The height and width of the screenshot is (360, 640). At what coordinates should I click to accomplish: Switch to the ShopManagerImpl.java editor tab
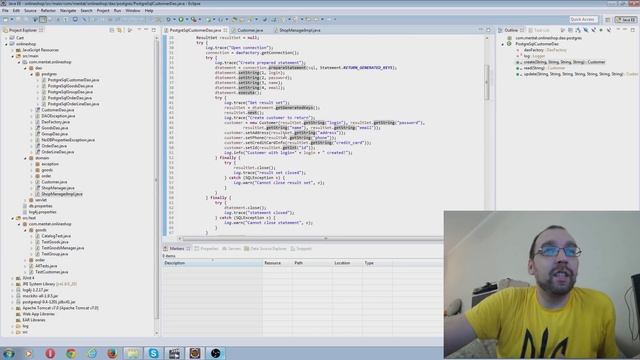(300, 30)
